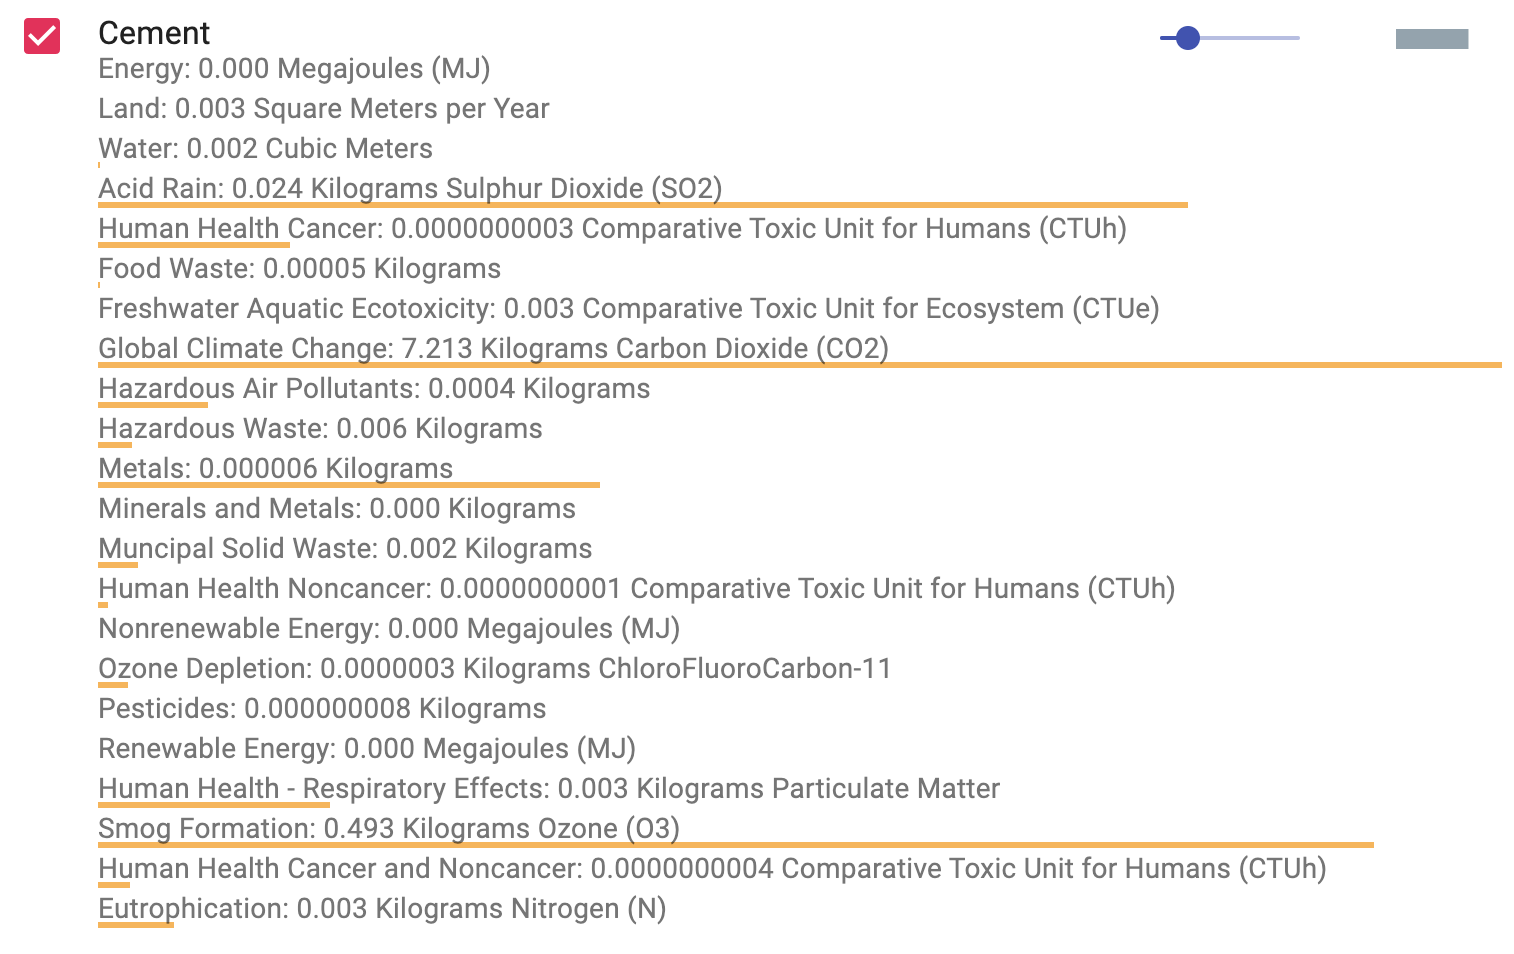The width and height of the screenshot is (1514, 954).
Task: Select the Freshwater Aquatic Ecotoxicity line
Action: tap(628, 309)
